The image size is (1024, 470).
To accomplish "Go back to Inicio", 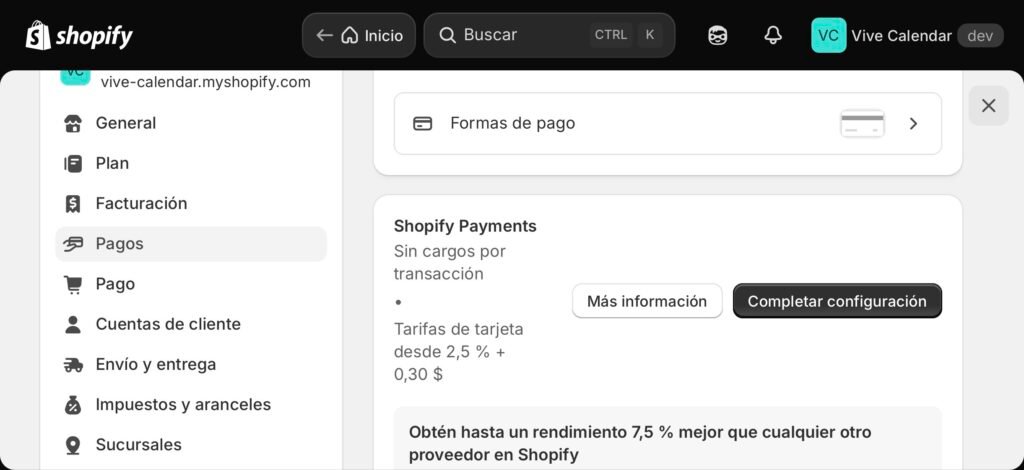I will [359, 35].
